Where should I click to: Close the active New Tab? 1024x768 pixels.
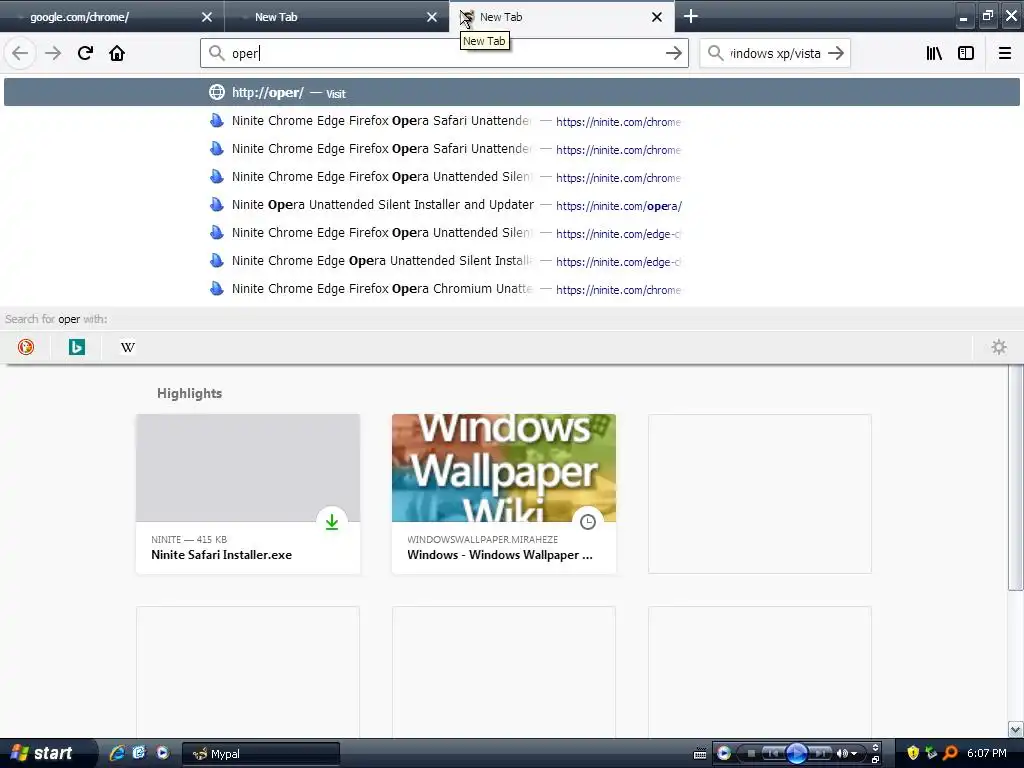[x=657, y=17]
